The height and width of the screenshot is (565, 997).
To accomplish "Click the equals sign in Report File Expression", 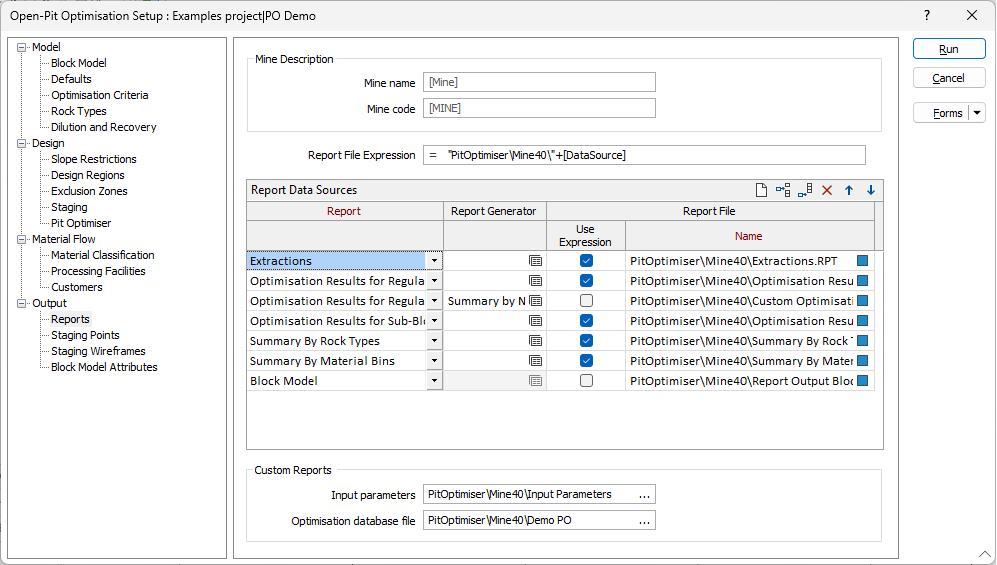I will click(433, 155).
